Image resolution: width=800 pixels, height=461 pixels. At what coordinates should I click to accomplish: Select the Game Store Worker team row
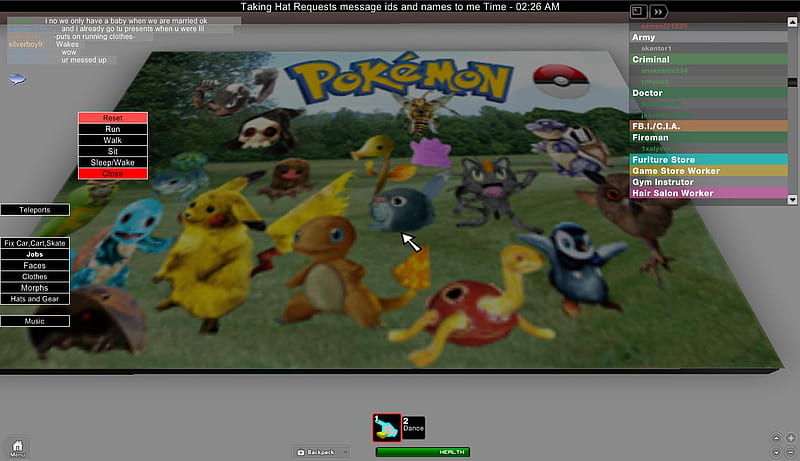708,171
